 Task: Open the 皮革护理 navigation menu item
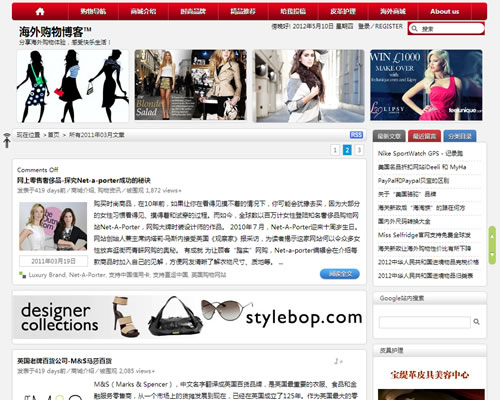click(343, 12)
